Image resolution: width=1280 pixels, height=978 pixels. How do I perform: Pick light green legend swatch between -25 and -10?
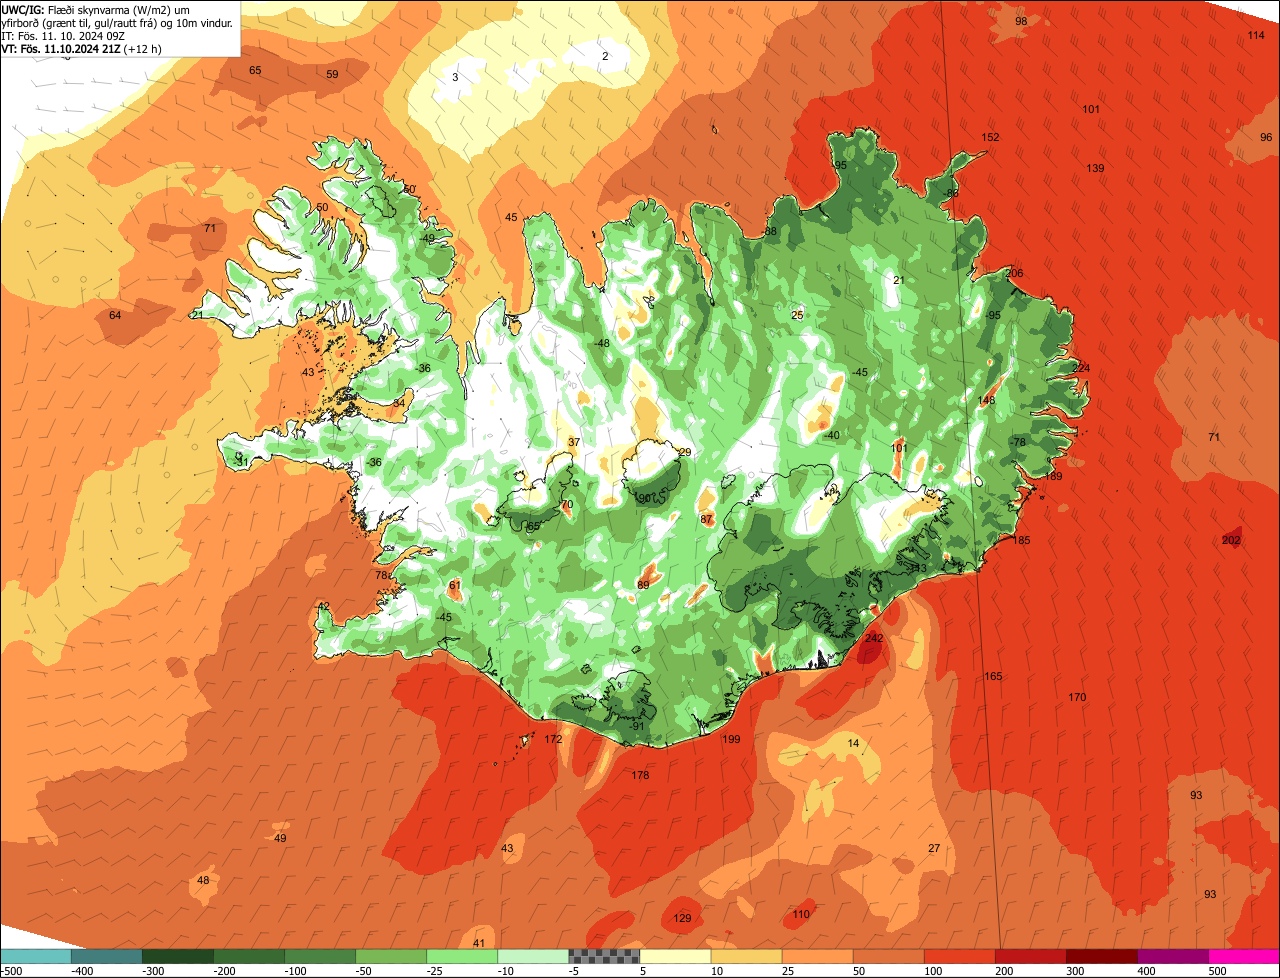[x=462, y=956]
